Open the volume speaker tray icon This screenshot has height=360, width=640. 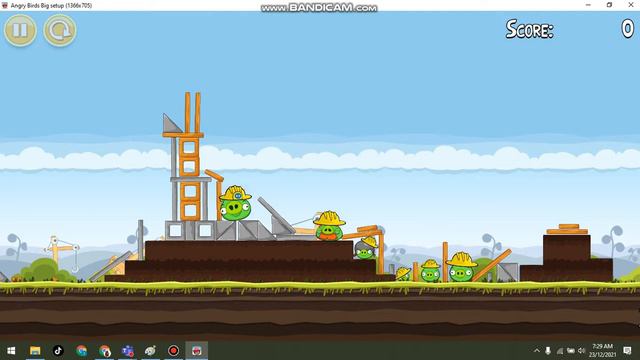(x=582, y=351)
